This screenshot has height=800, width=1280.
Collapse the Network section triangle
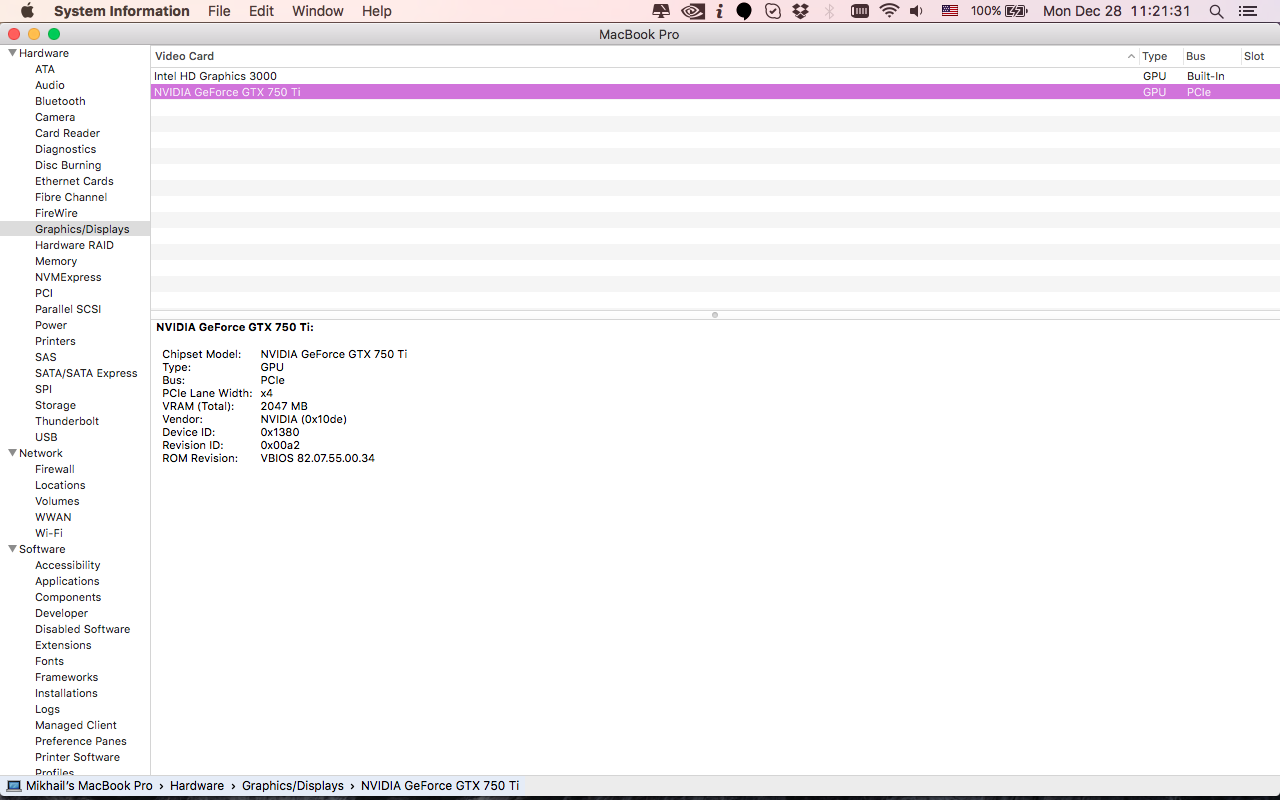[x=12, y=453]
